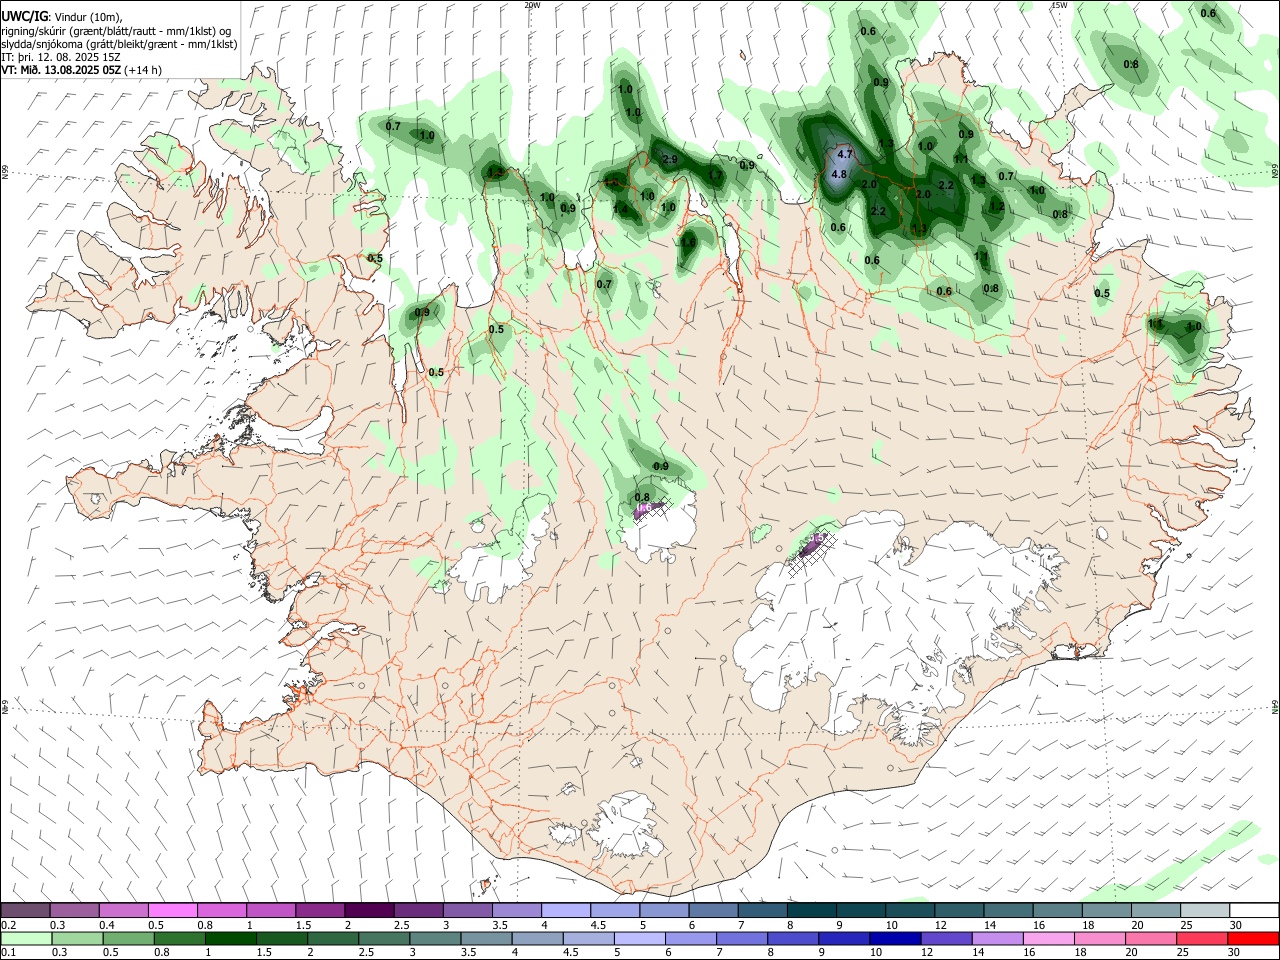Click the light pink rain swatch at 16
The height and width of the screenshot is (960, 1280).
[1049, 938]
